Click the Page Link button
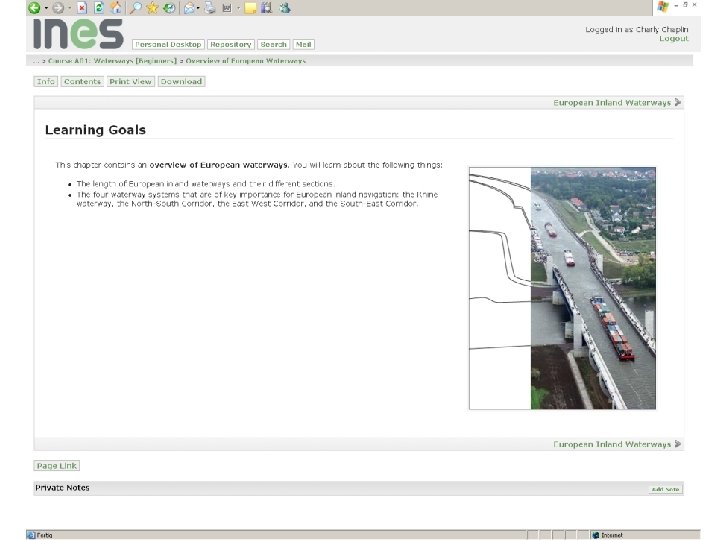 click(x=56, y=466)
